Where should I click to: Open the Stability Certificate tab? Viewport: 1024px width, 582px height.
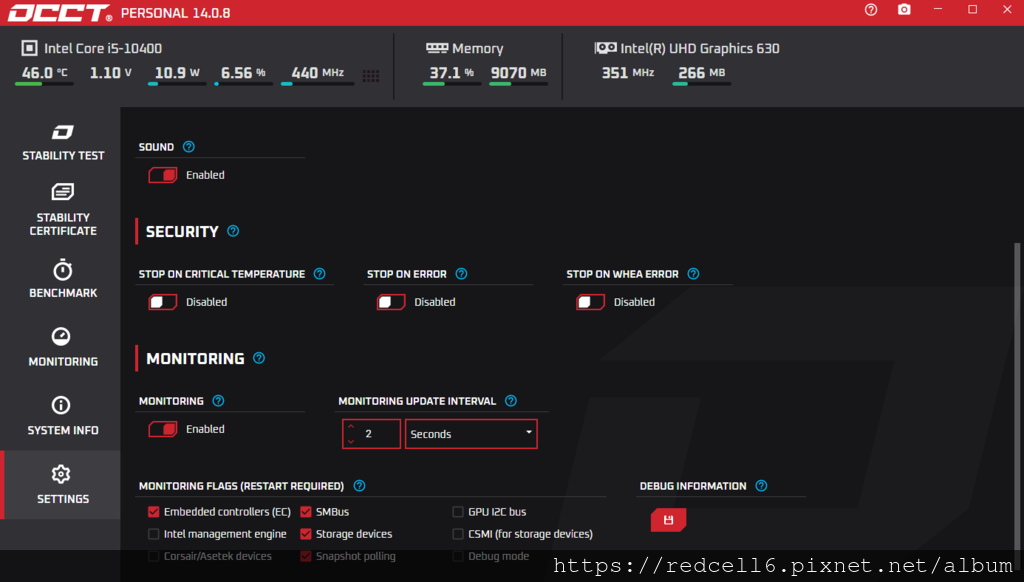[63, 209]
